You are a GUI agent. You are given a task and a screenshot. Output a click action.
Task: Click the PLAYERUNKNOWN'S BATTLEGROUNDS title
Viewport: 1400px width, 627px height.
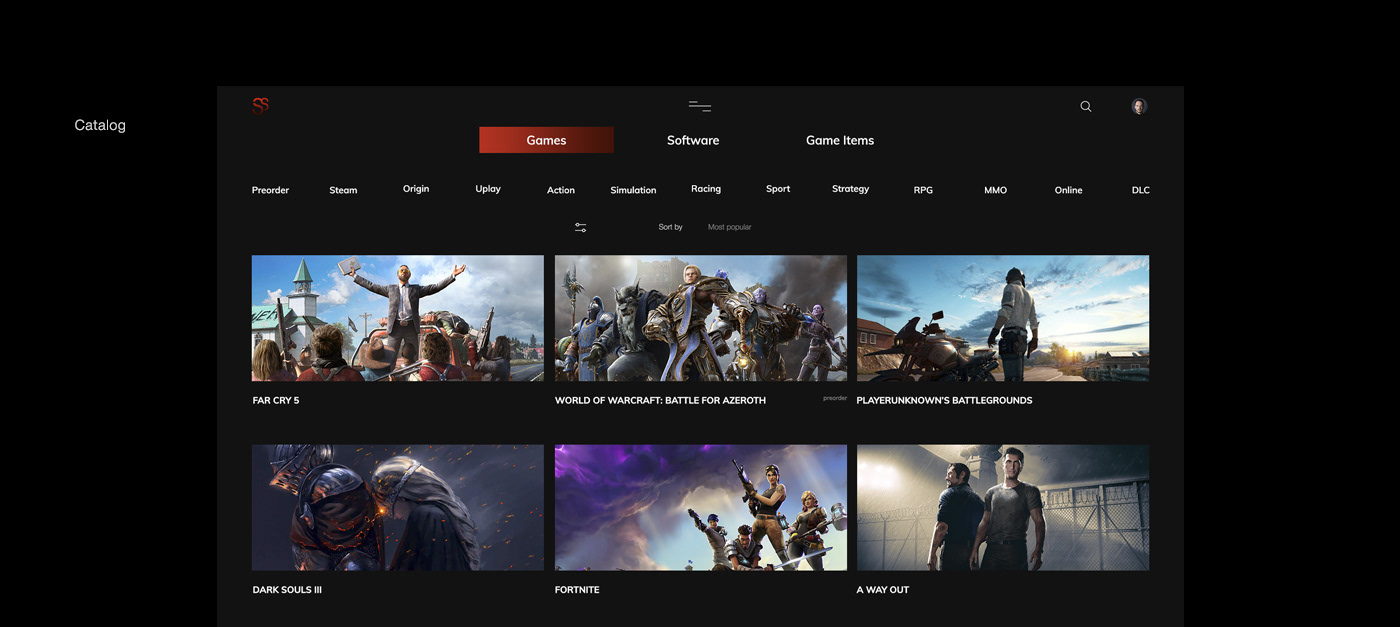tap(944, 400)
